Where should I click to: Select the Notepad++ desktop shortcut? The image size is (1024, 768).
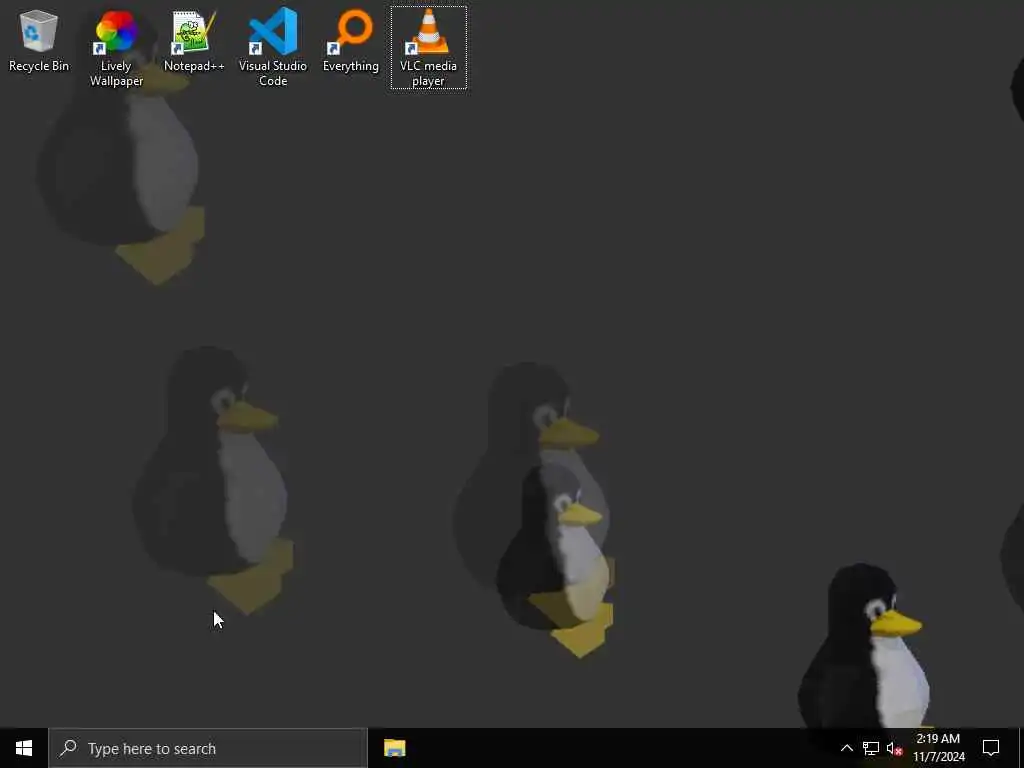click(x=194, y=40)
